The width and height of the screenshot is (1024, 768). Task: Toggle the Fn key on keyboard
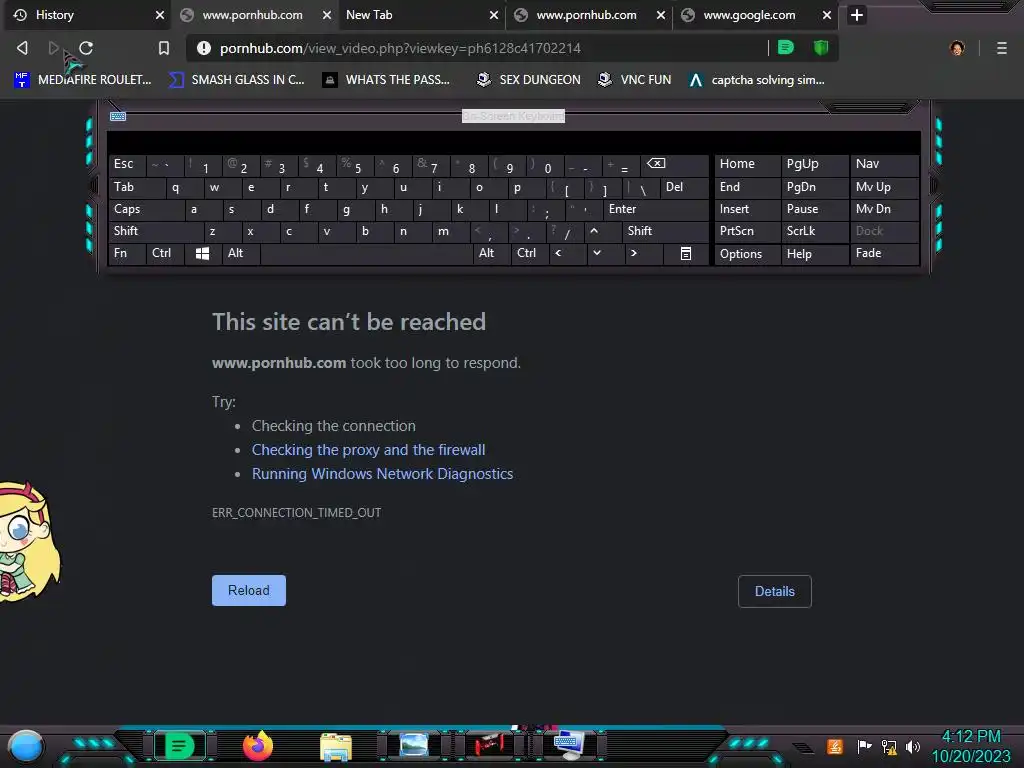click(x=127, y=253)
